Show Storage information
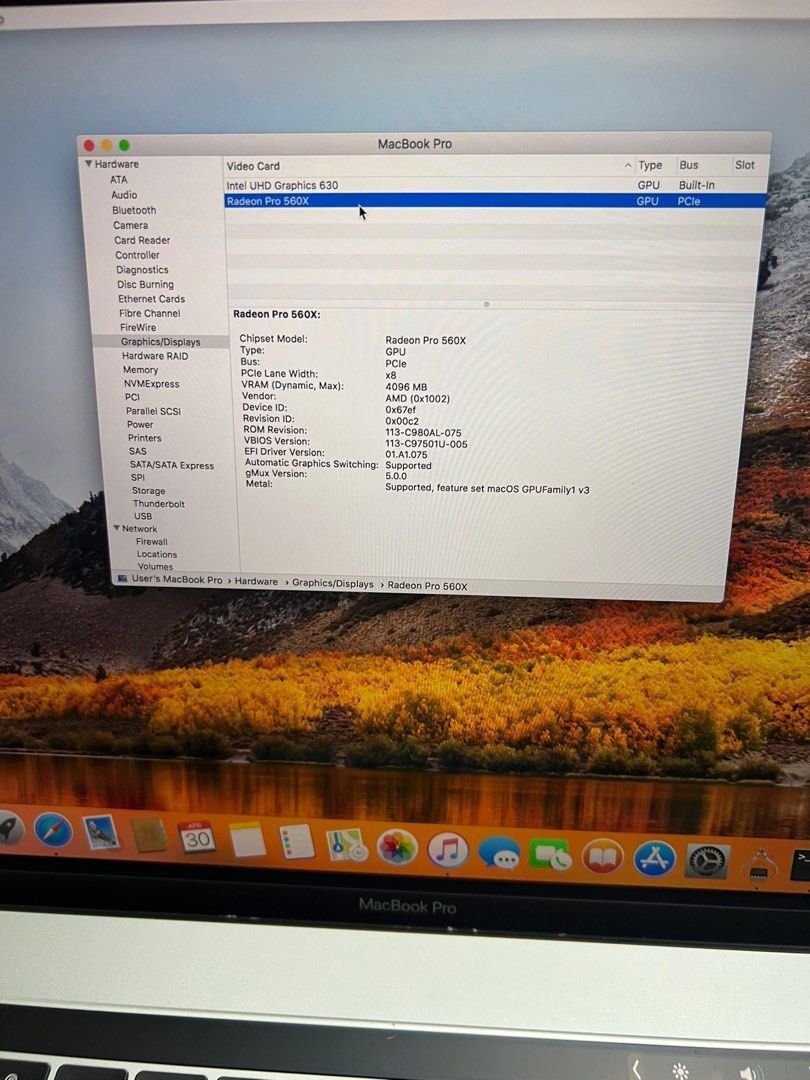Image resolution: width=810 pixels, height=1080 pixels. tap(149, 490)
